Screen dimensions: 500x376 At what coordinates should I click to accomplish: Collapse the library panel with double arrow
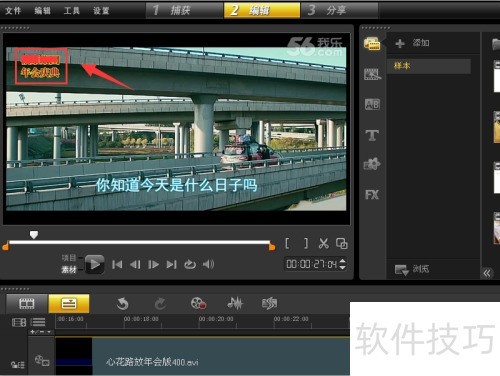tap(487, 273)
